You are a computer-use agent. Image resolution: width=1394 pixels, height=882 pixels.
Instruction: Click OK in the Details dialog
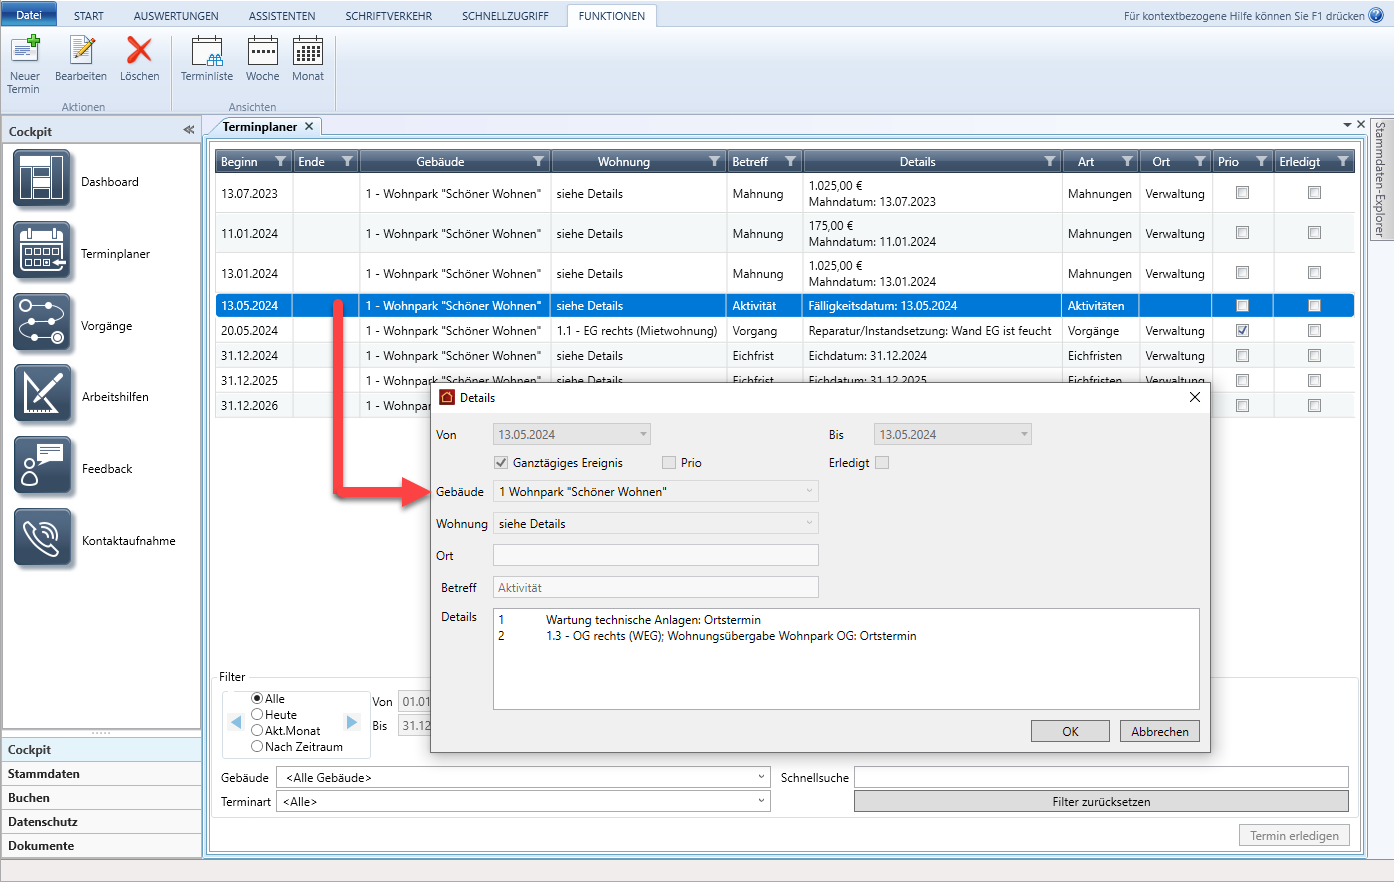(x=1070, y=732)
